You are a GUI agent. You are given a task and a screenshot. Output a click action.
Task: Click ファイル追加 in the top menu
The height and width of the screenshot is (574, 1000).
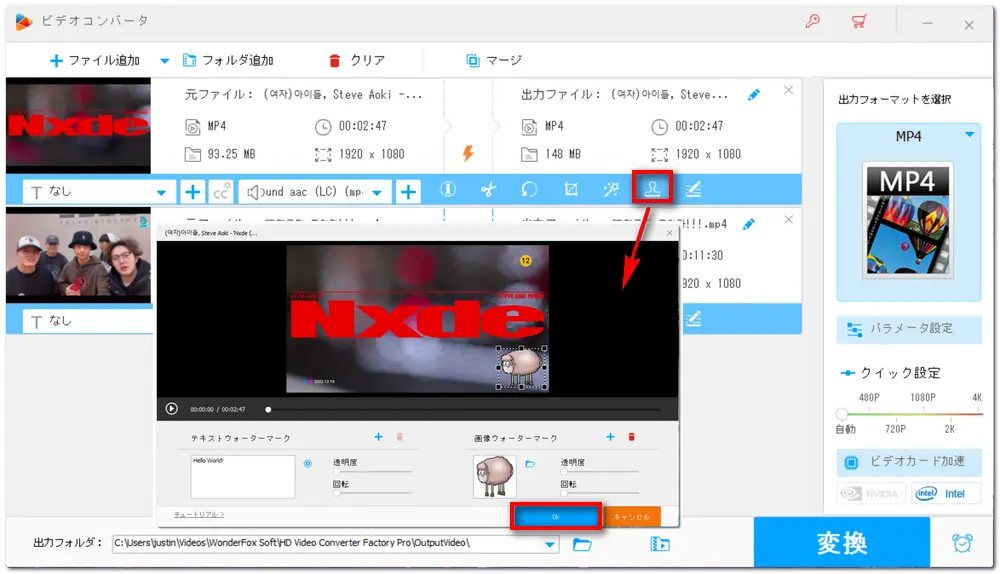tap(94, 60)
